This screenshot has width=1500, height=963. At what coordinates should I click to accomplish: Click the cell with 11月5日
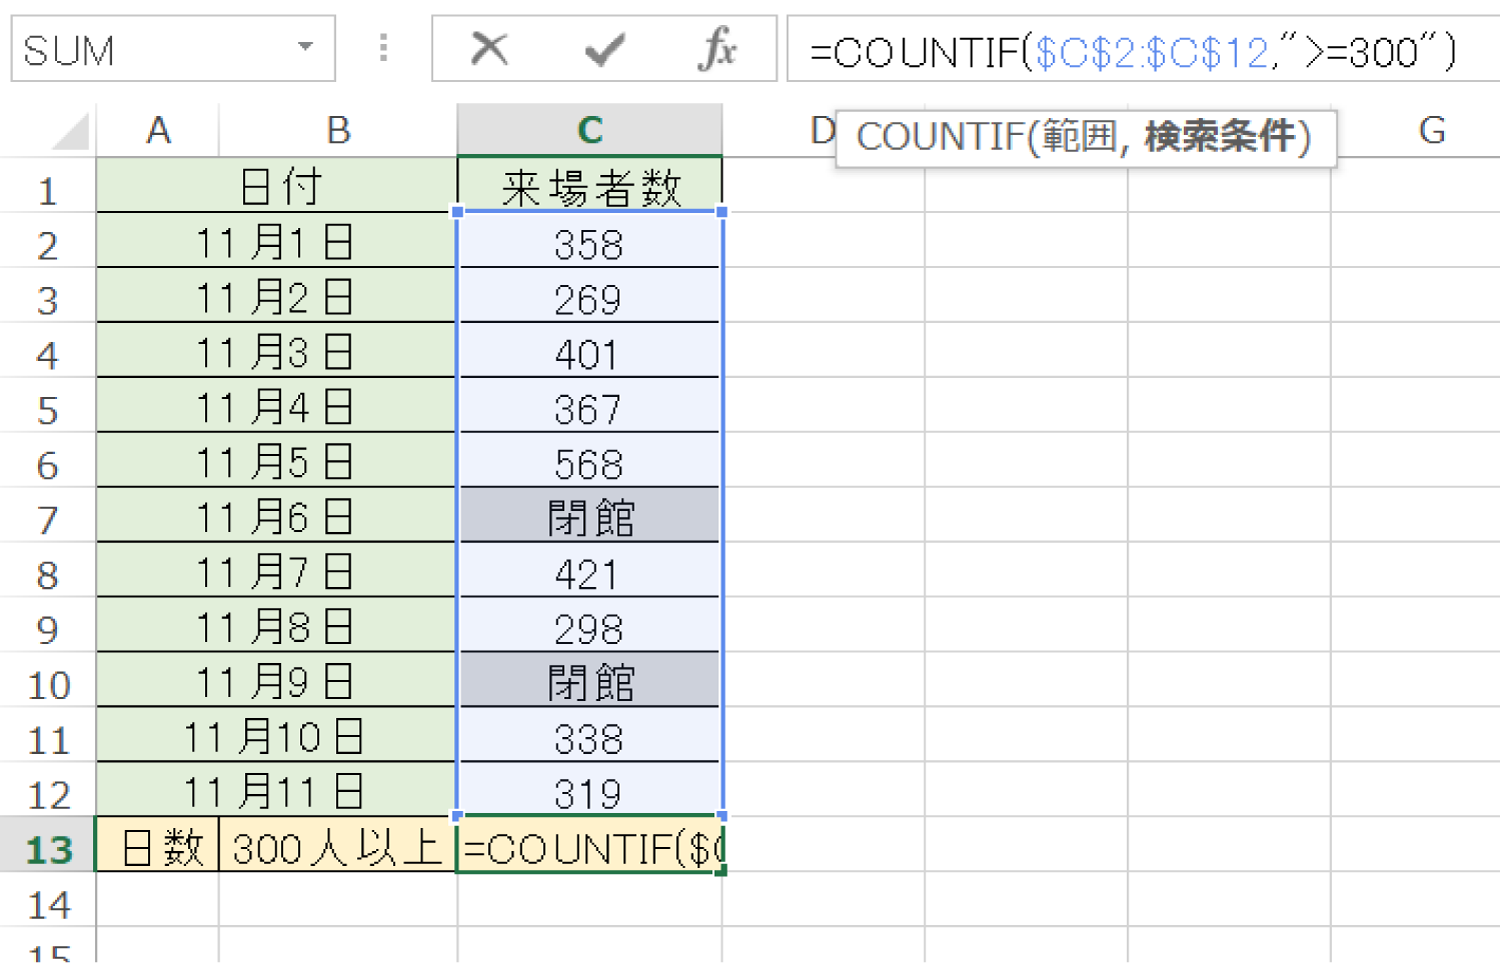click(276, 461)
